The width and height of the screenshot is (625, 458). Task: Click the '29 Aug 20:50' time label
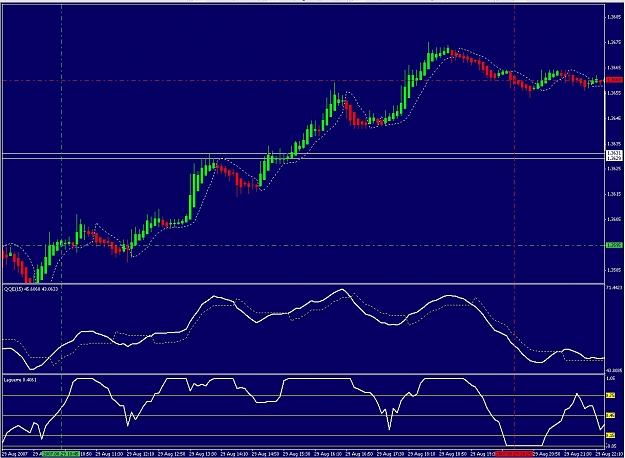(x=547, y=454)
